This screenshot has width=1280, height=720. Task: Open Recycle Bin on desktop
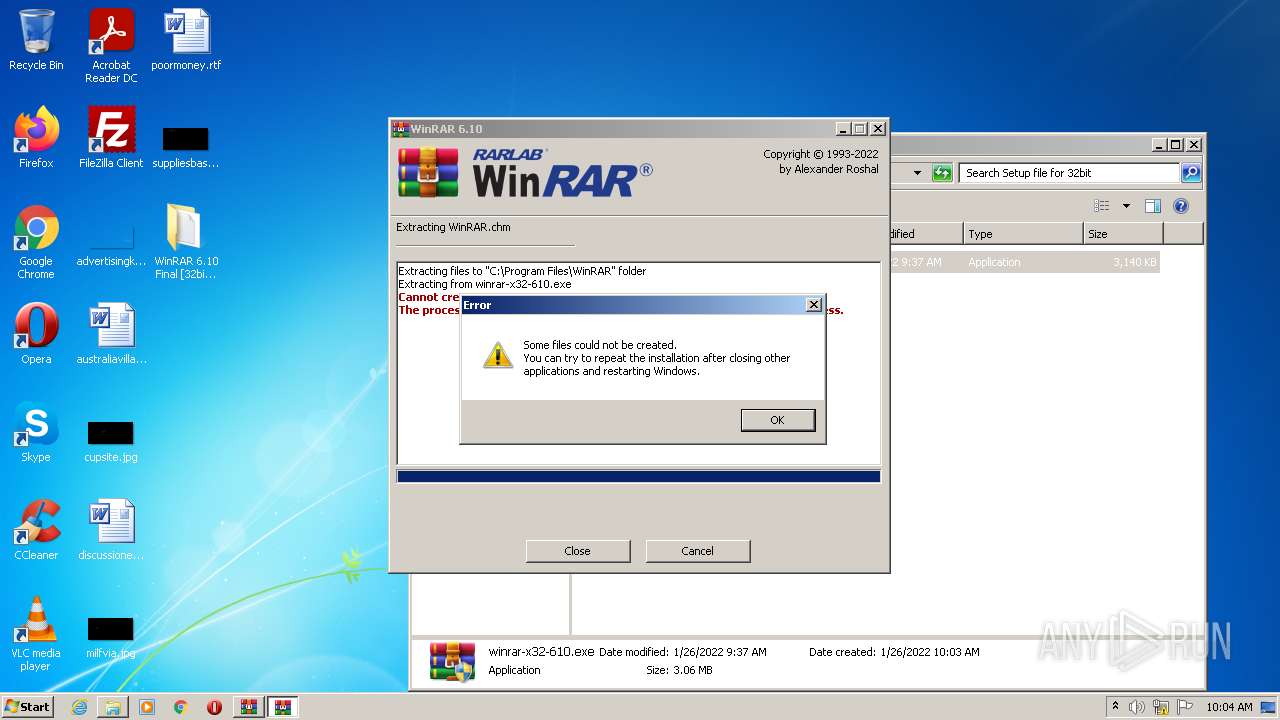click(x=36, y=42)
